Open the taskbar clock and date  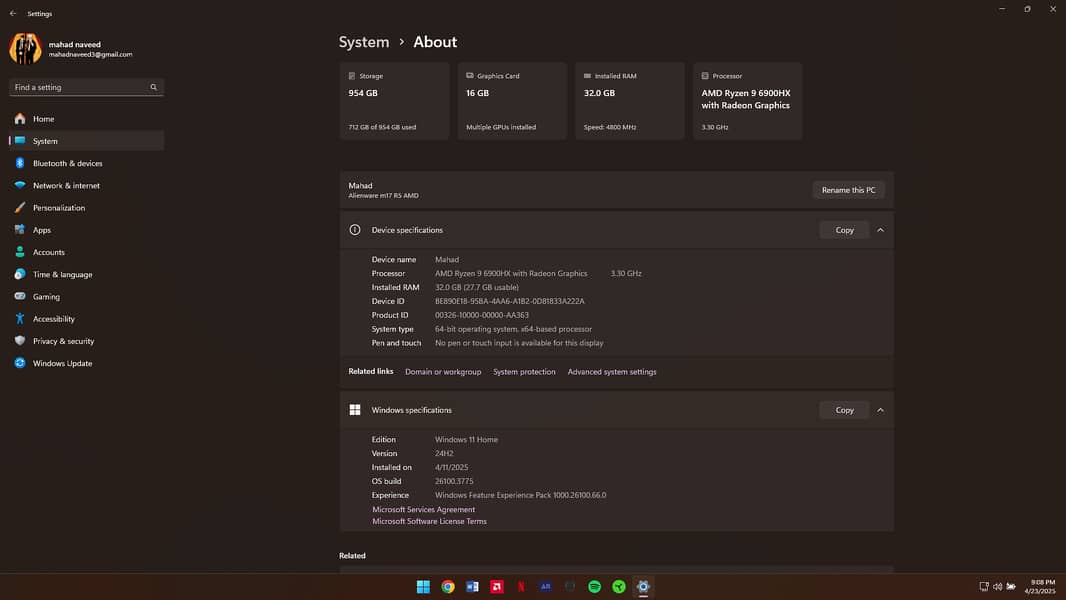(1042, 586)
